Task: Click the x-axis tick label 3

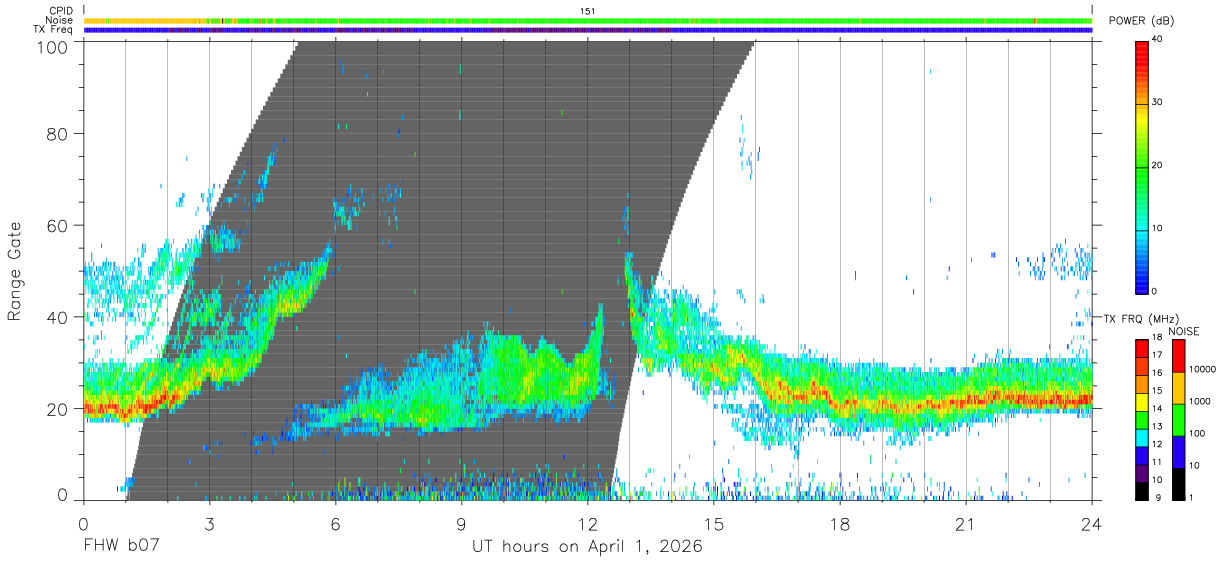Action: [209, 524]
